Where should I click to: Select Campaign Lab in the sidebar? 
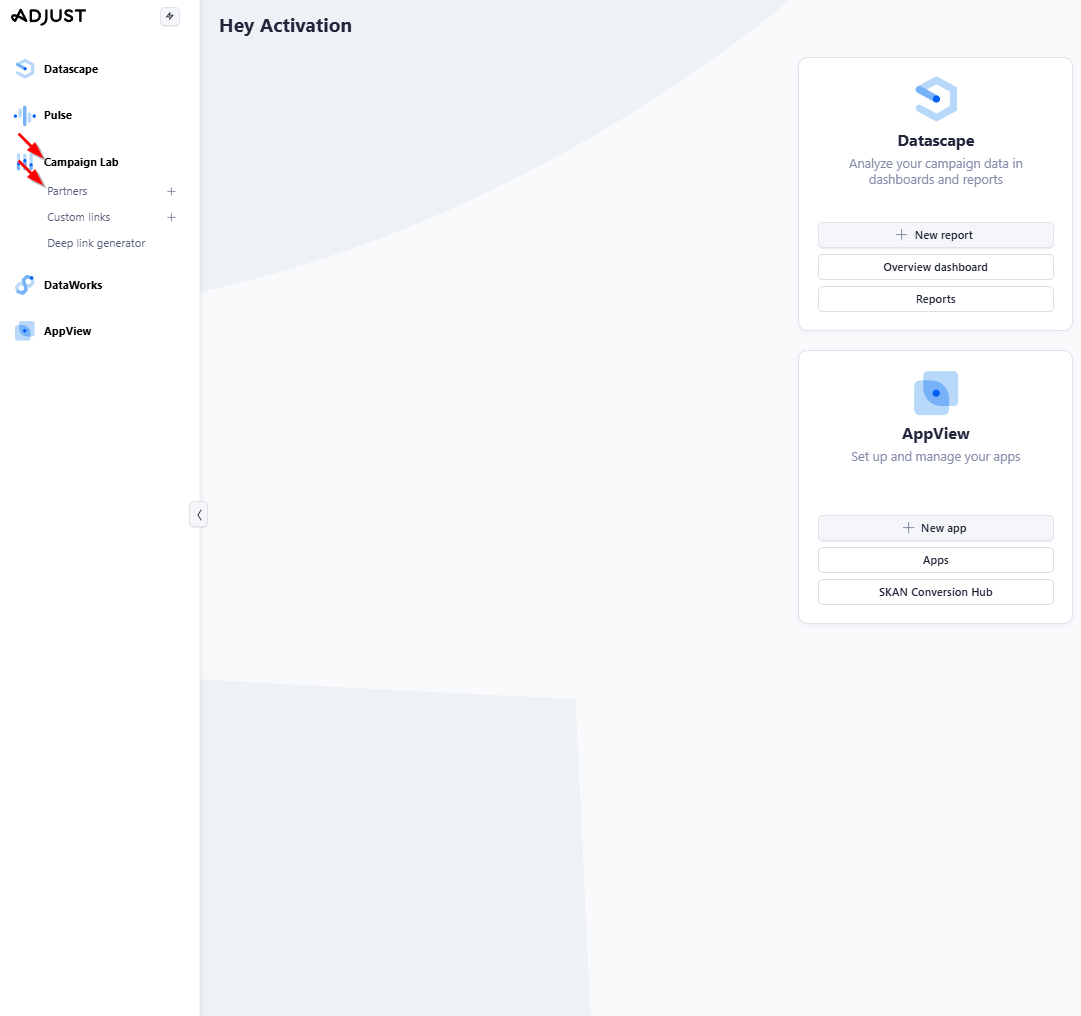[81, 162]
